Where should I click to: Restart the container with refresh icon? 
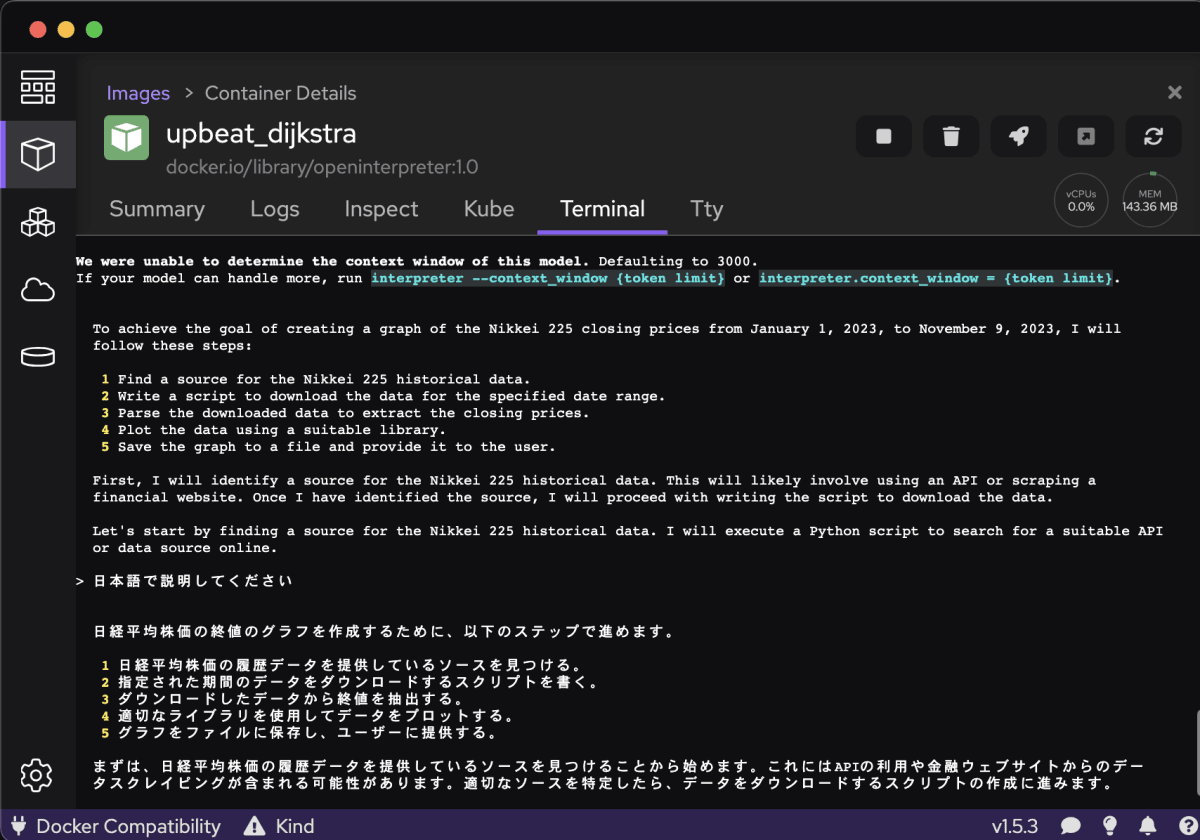[x=1153, y=136]
